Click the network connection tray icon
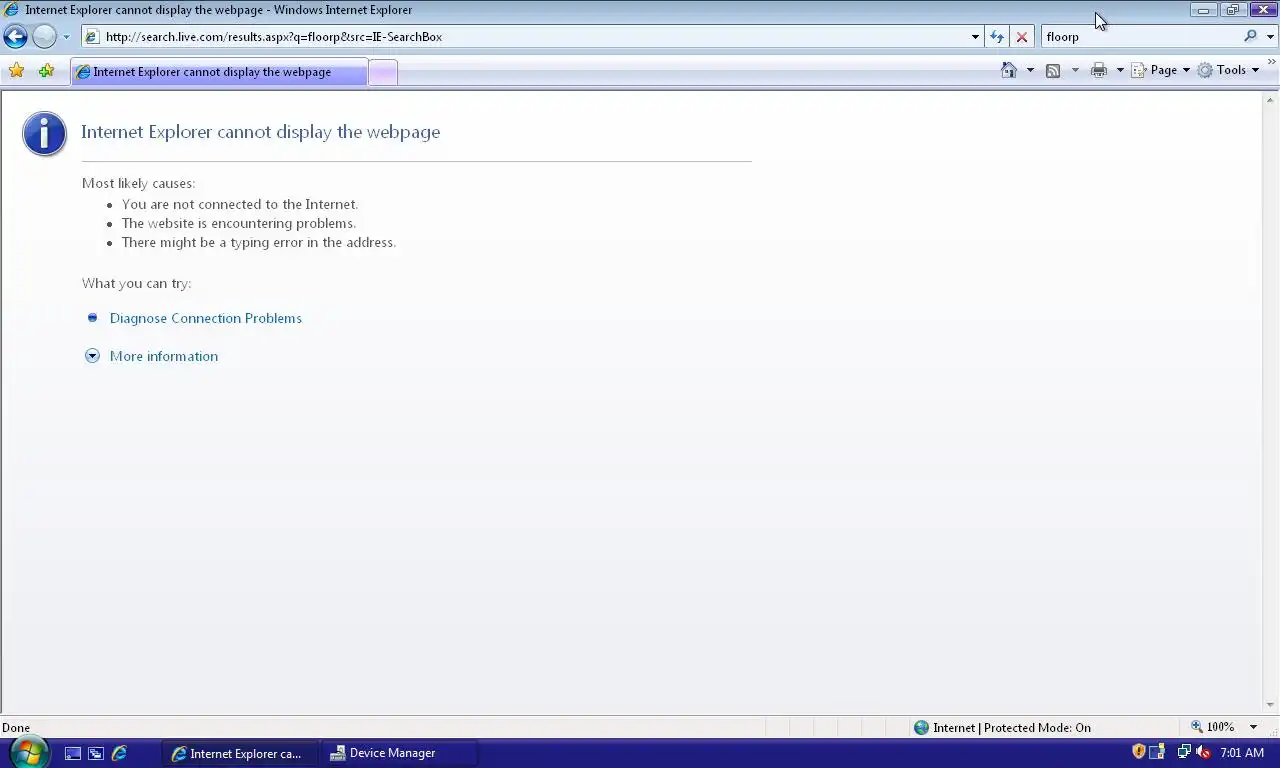The image size is (1280, 768). (1184, 752)
